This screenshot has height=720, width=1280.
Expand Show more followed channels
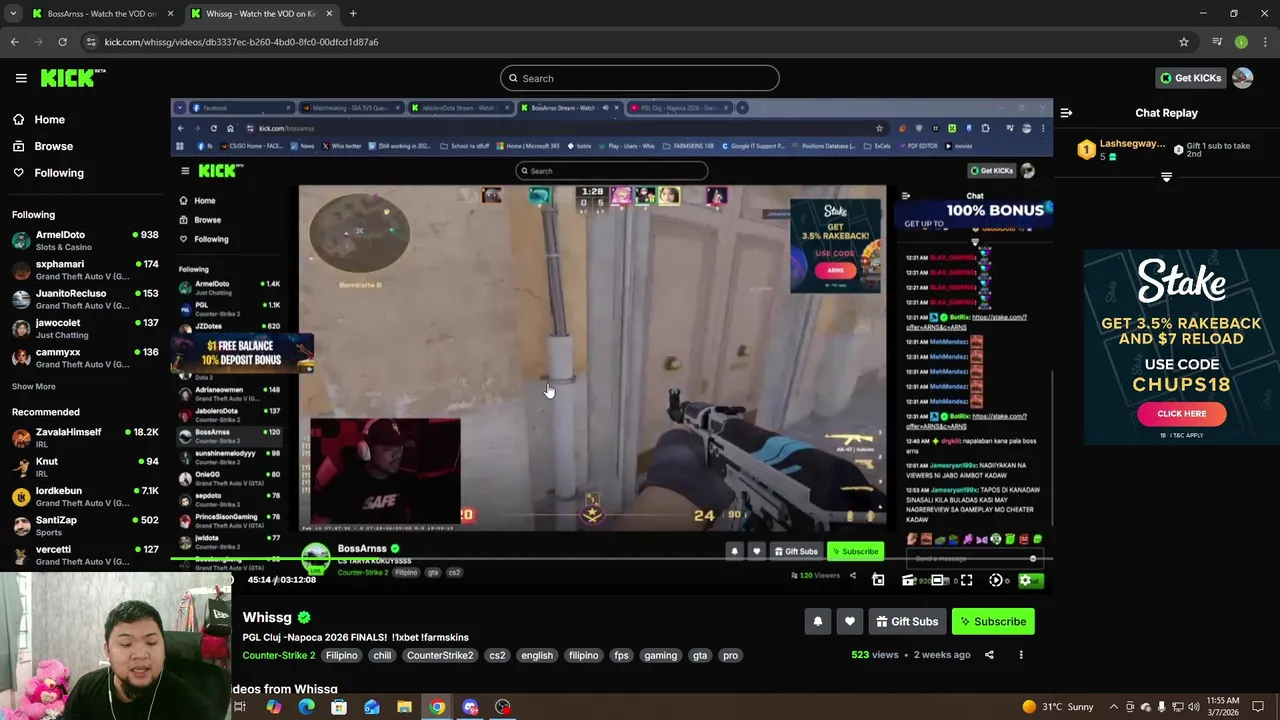pos(34,386)
